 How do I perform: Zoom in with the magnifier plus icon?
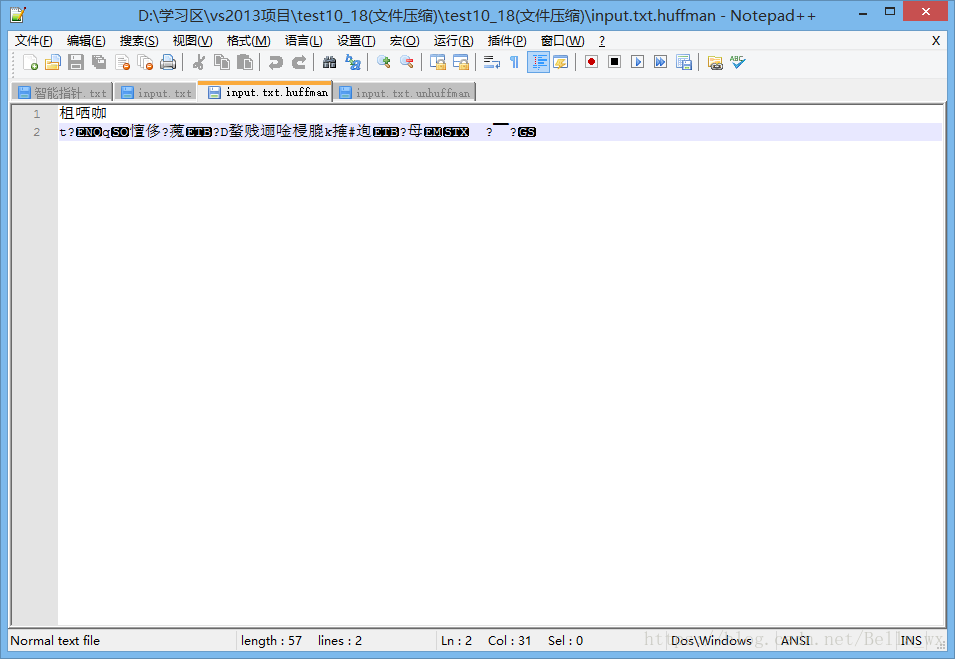tap(383, 62)
